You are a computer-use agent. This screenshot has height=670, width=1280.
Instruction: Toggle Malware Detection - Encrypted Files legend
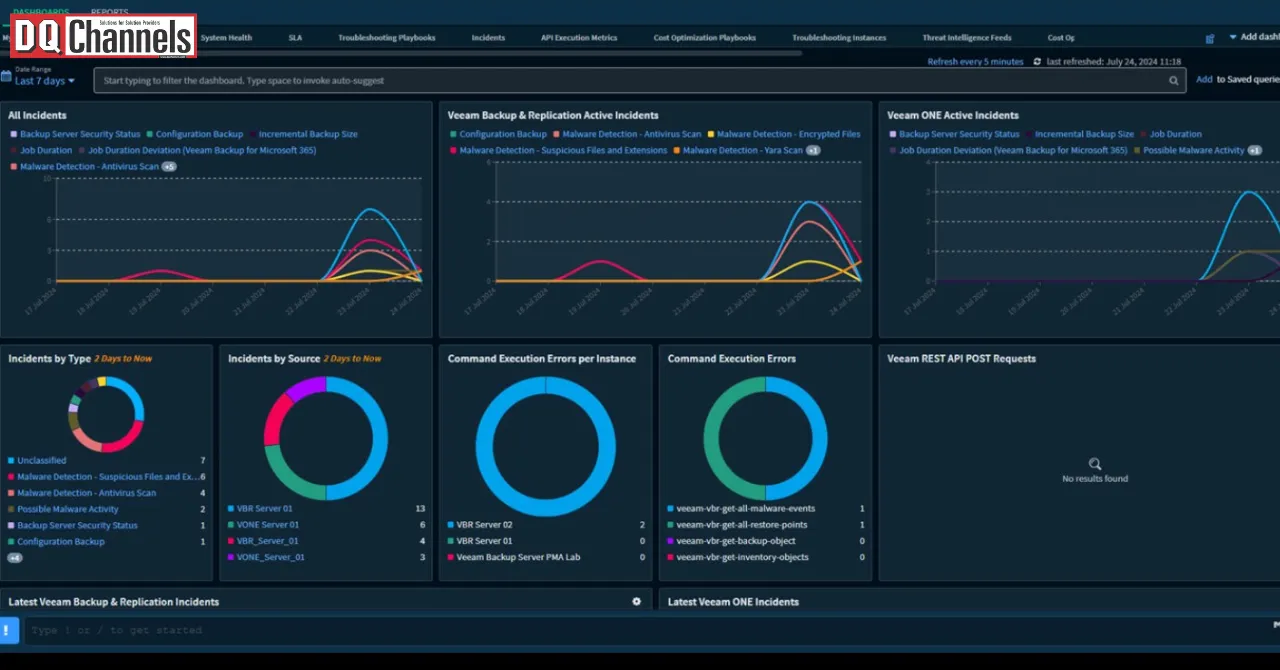coord(783,134)
